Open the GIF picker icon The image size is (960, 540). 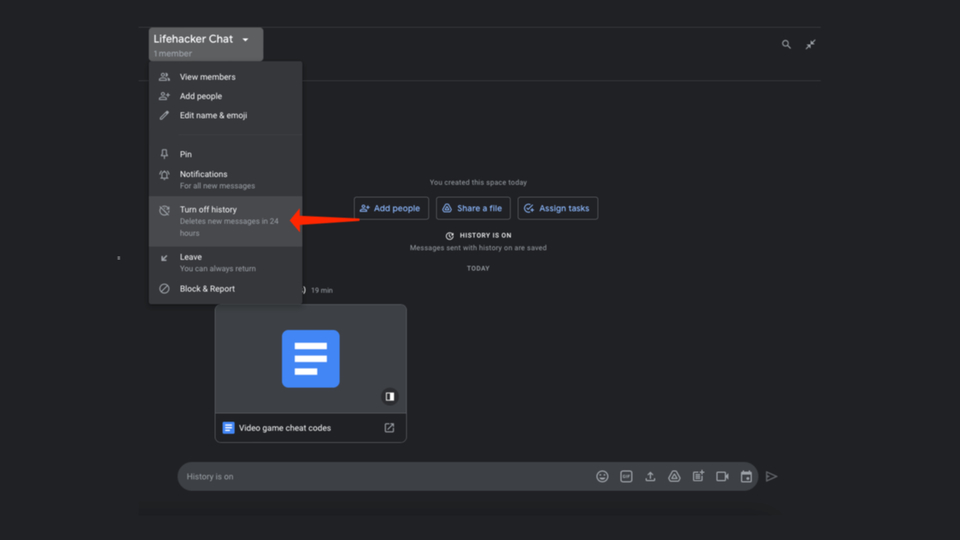tap(626, 476)
